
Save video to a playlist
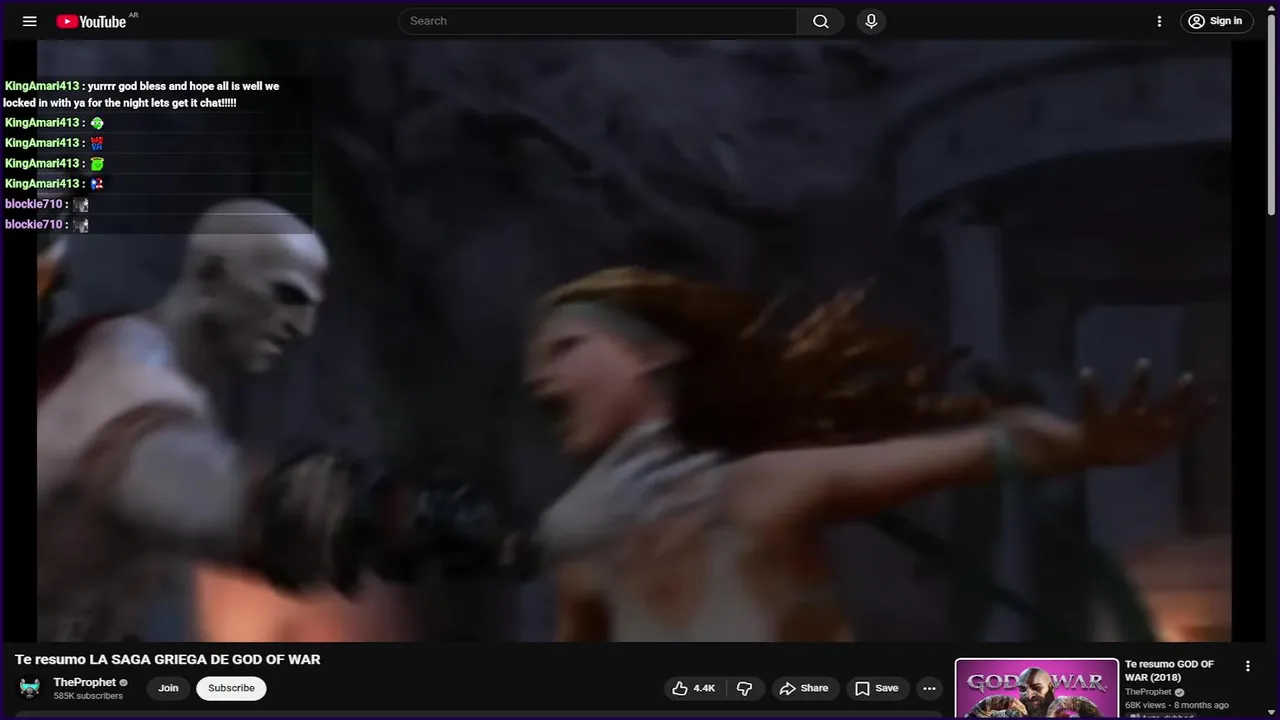[x=876, y=688]
